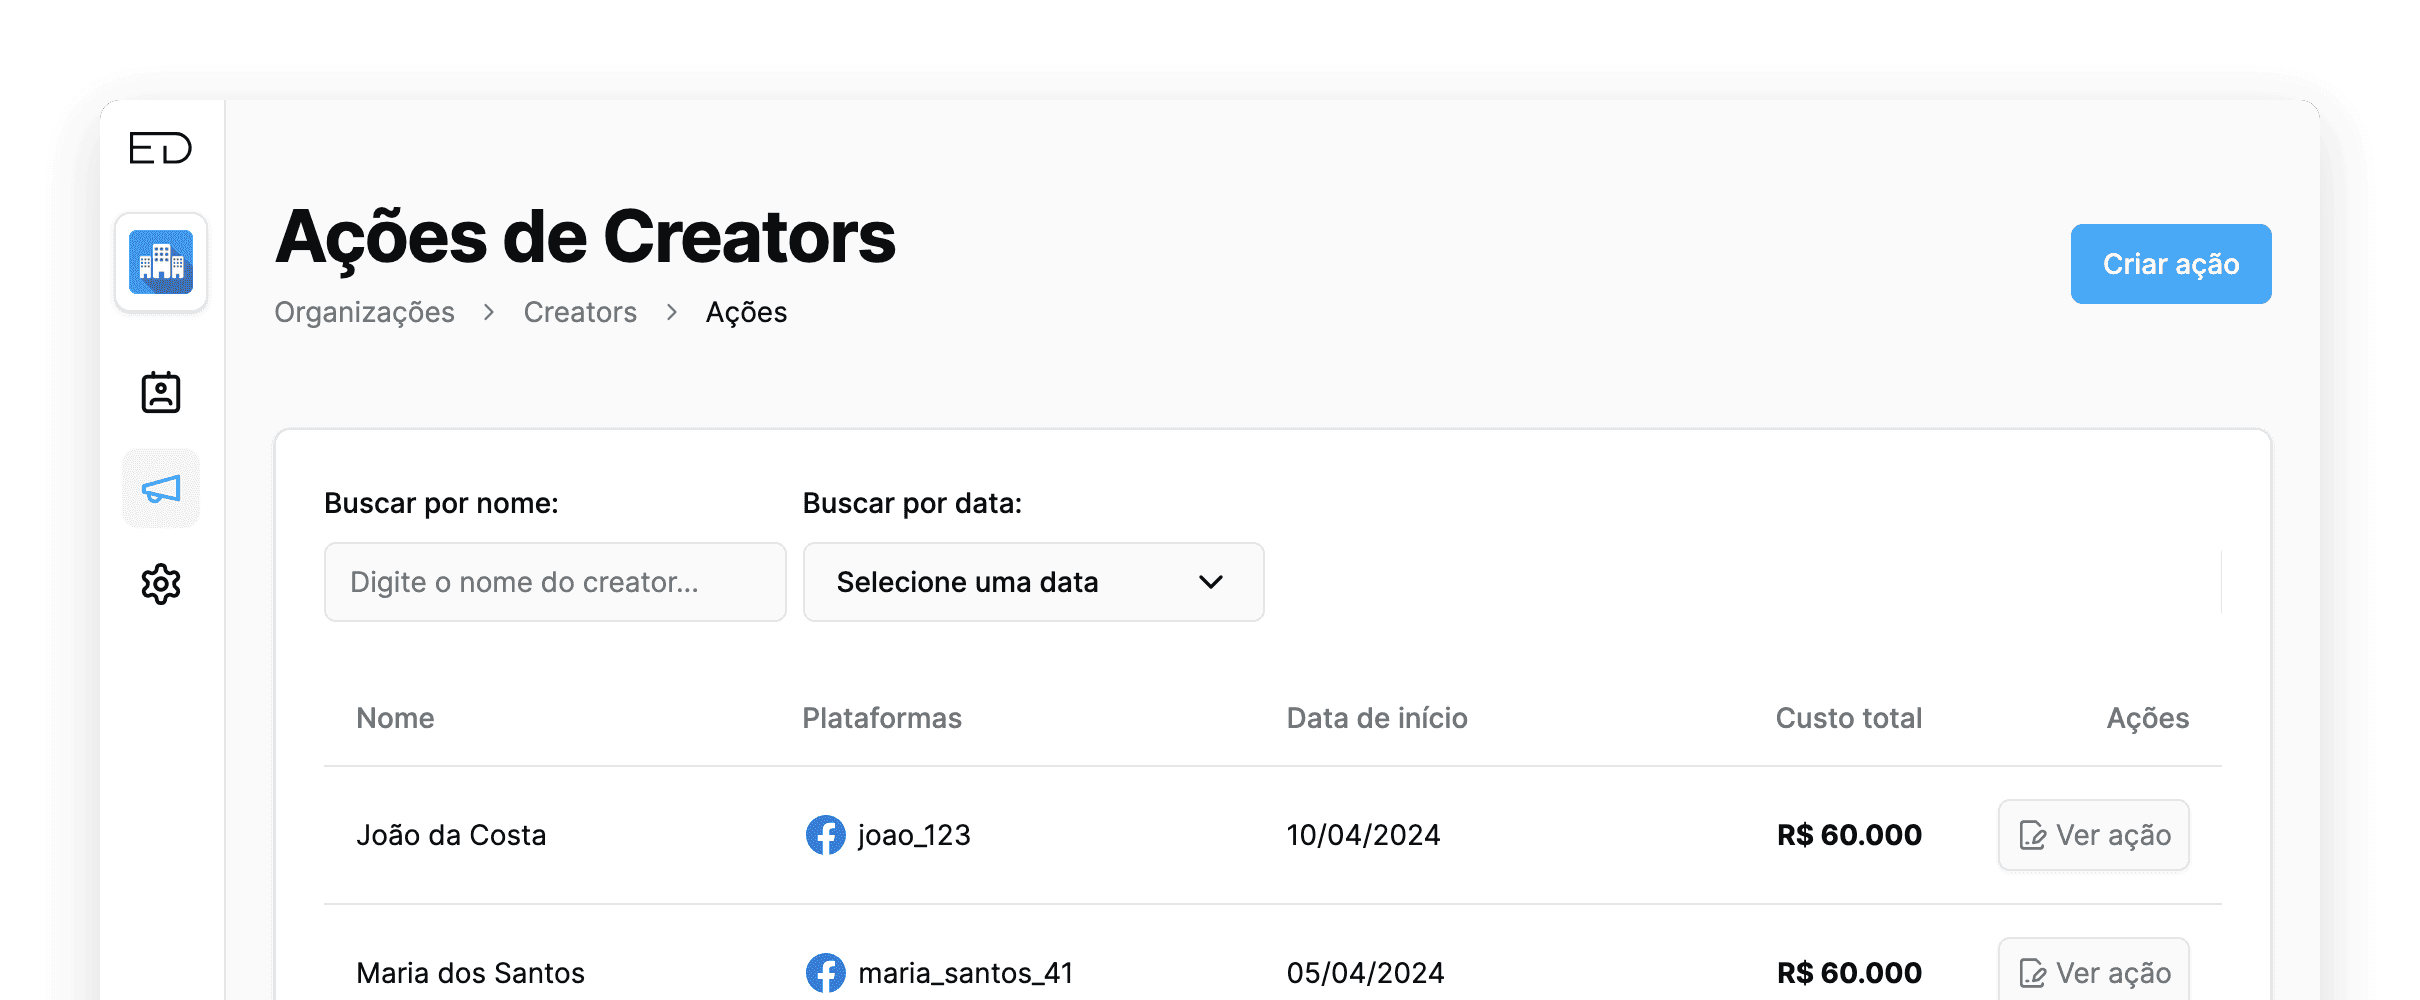The image size is (2420, 1000).
Task: Click the chevron arrow in date selector
Action: point(1210,582)
